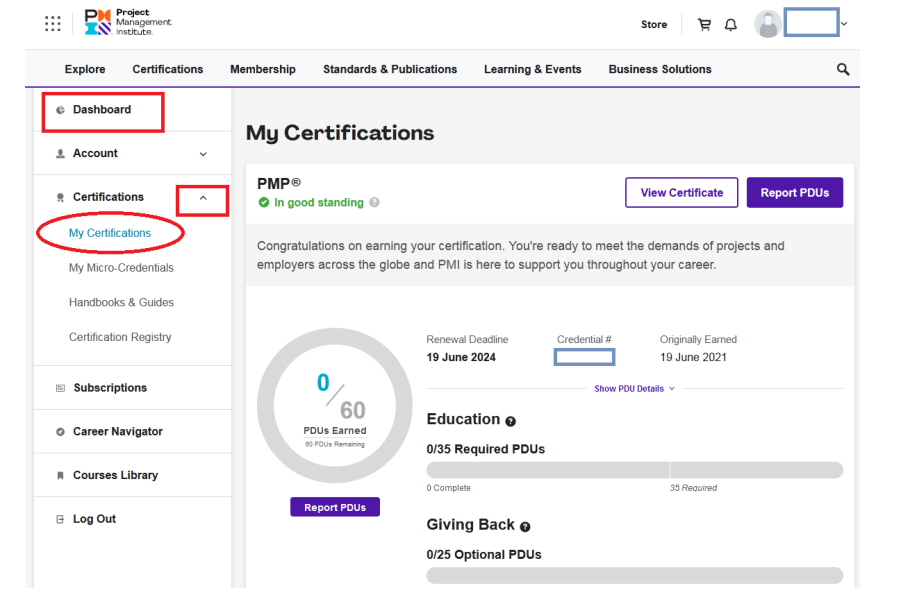The height and width of the screenshot is (596, 897).
Task: Click the Credential # label
Action: (x=584, y=339)
